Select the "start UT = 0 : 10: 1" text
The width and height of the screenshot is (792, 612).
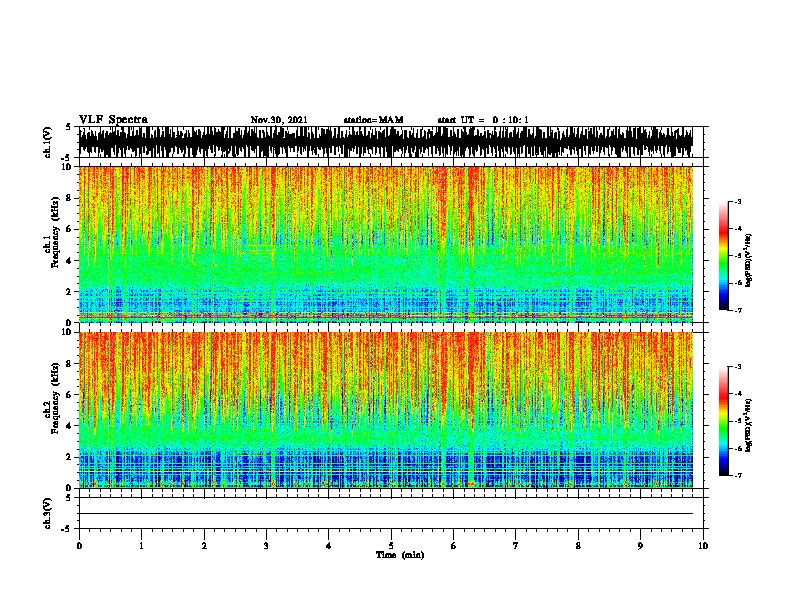point(483,120)
